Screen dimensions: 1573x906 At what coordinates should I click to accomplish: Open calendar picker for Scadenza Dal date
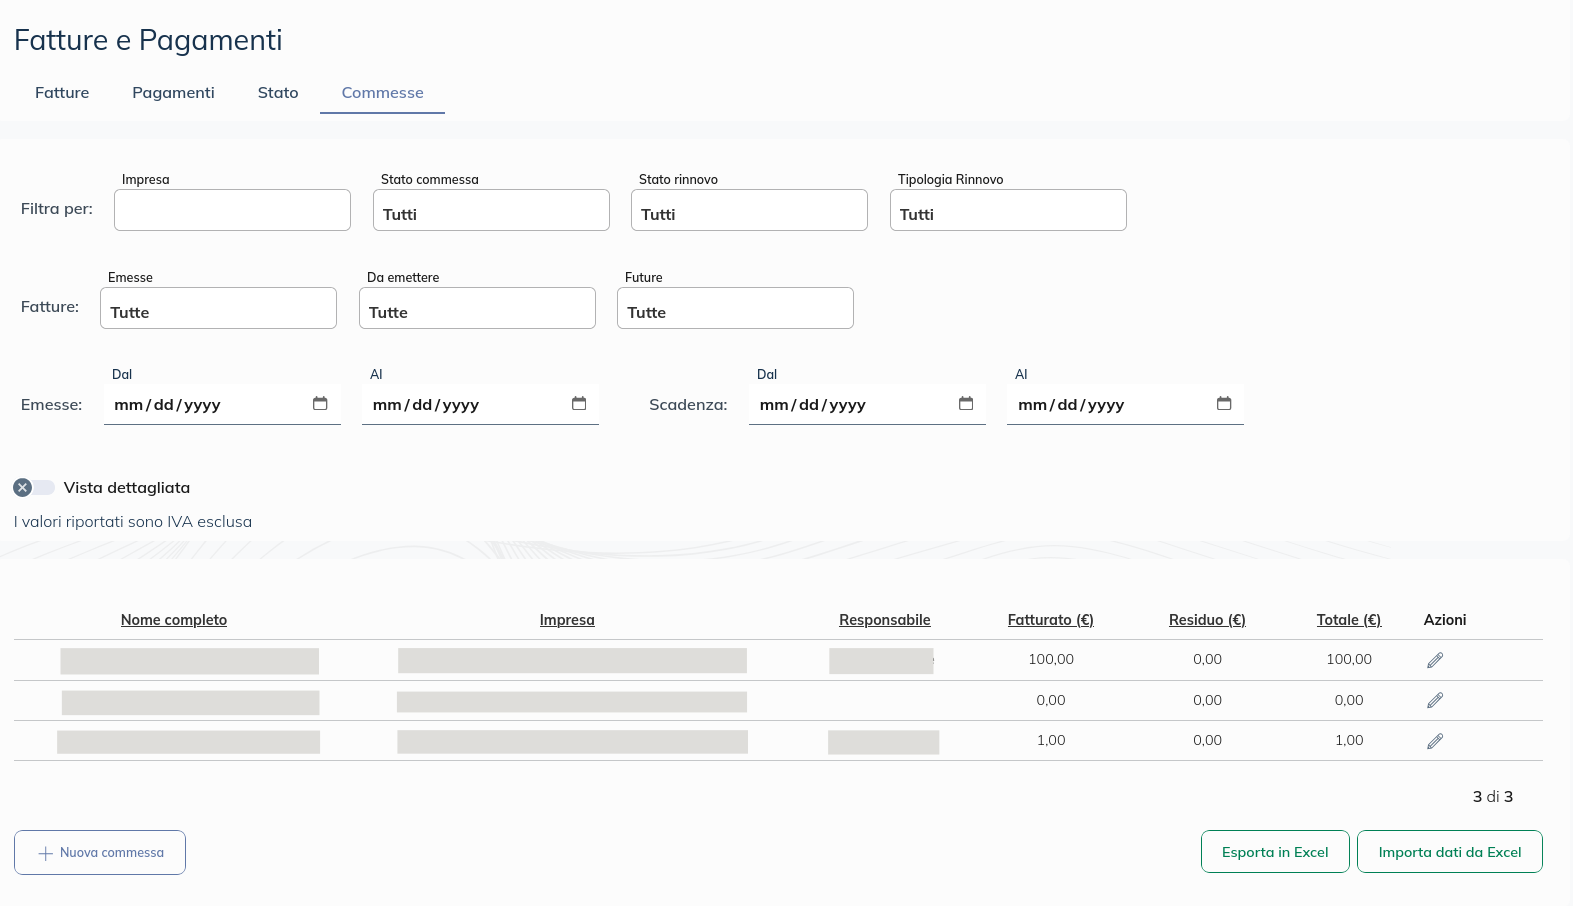(966, 404)
